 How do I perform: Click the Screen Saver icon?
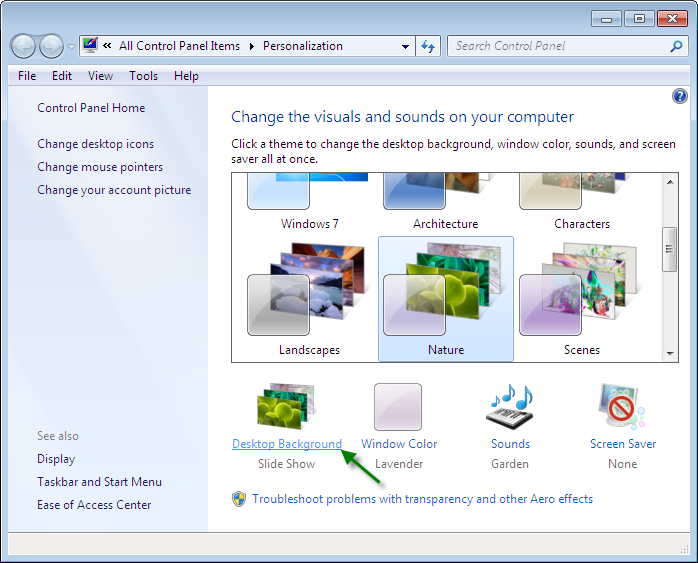(x=622, y=406)
